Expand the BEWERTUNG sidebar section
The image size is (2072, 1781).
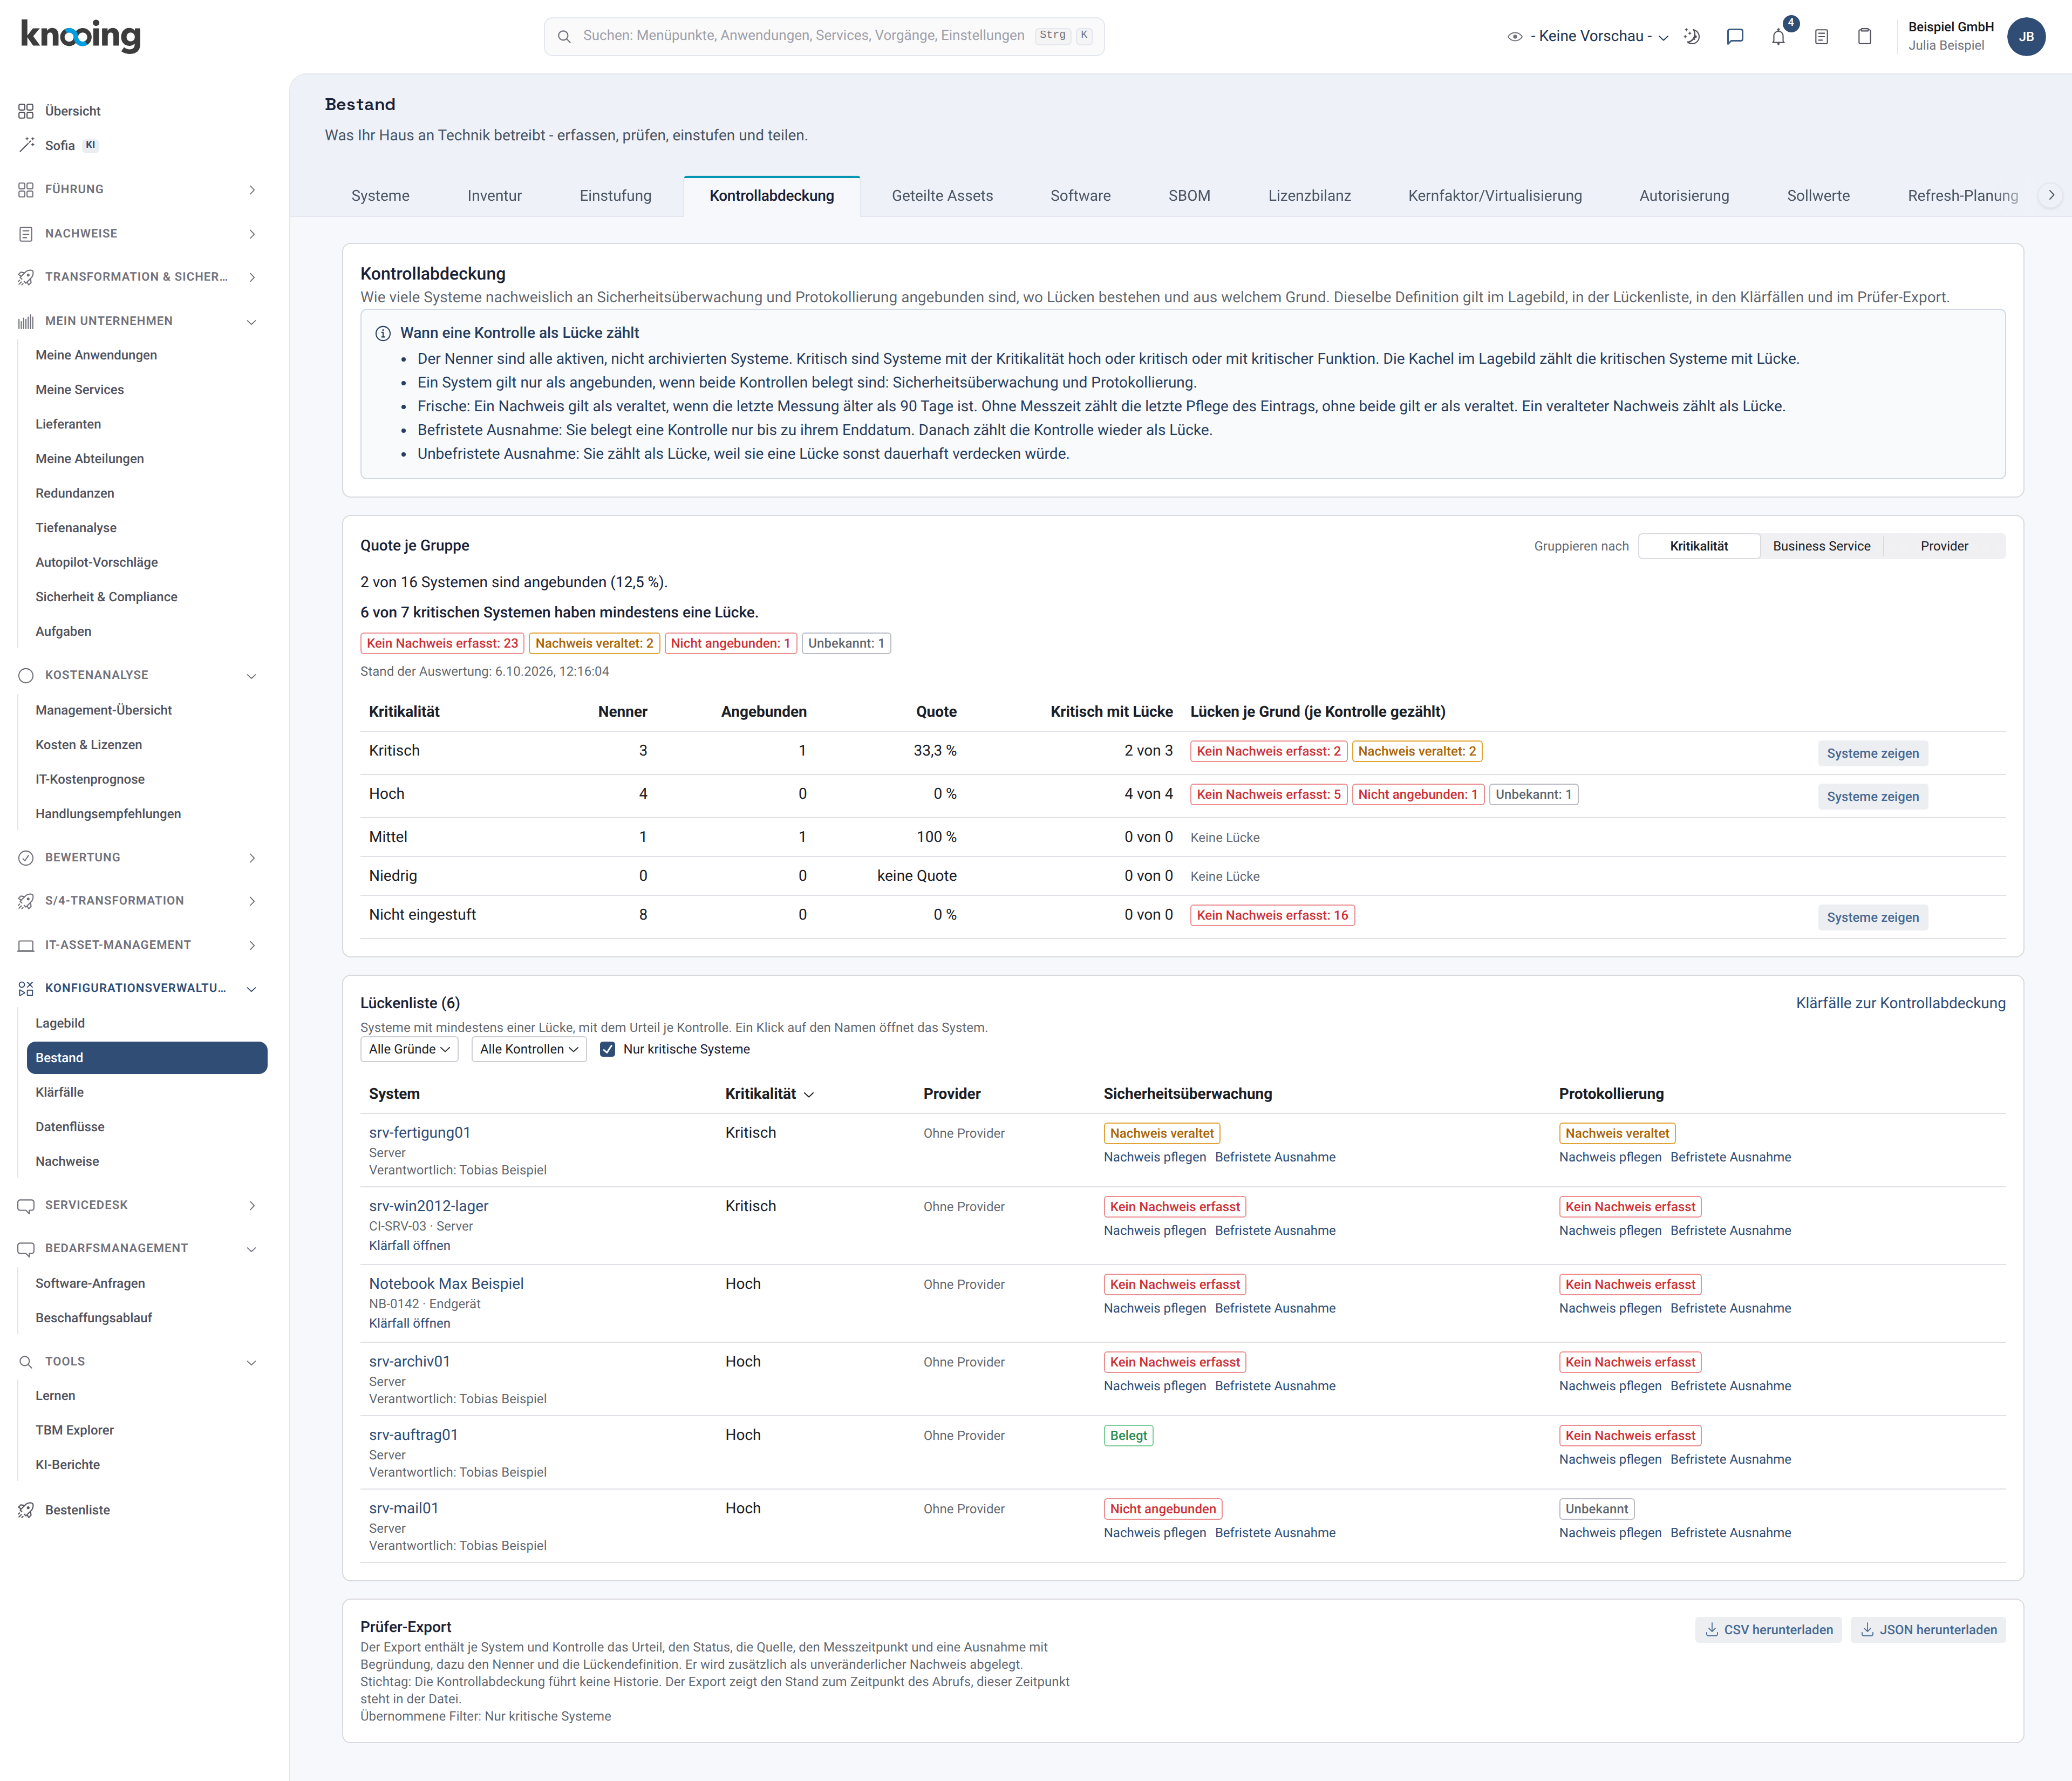click(138, 858)
